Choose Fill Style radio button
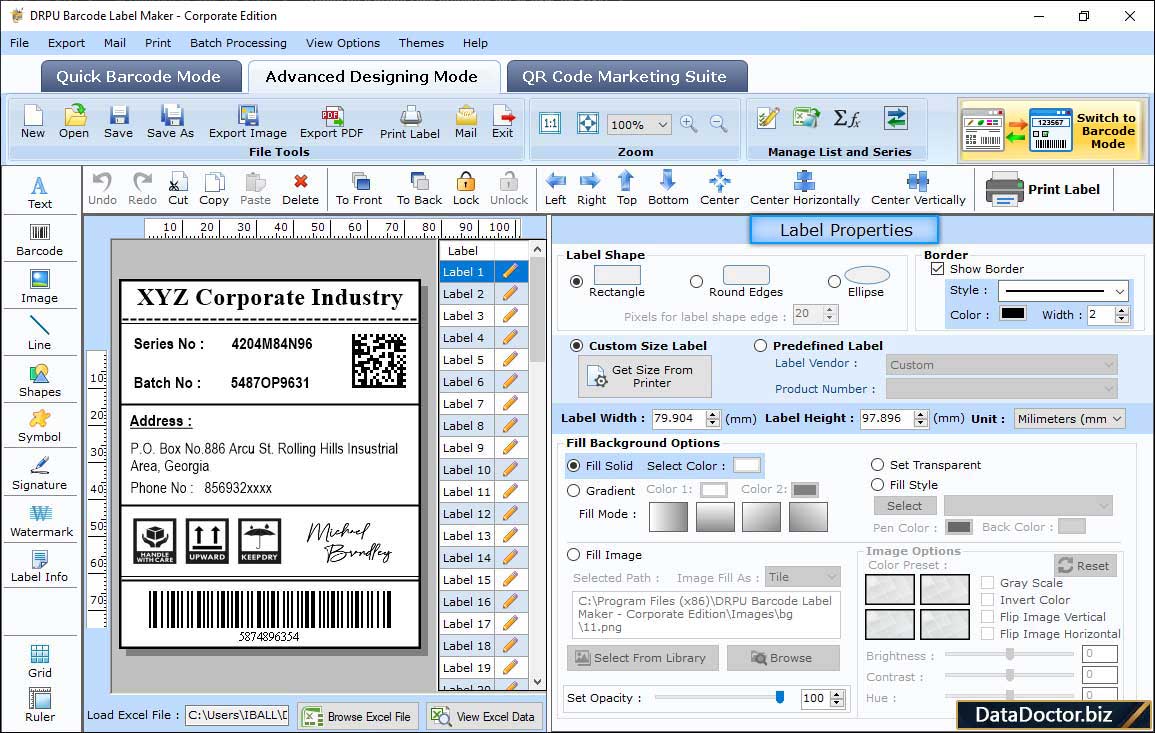Screen dimensions: 1155x733 click(877, 485)
